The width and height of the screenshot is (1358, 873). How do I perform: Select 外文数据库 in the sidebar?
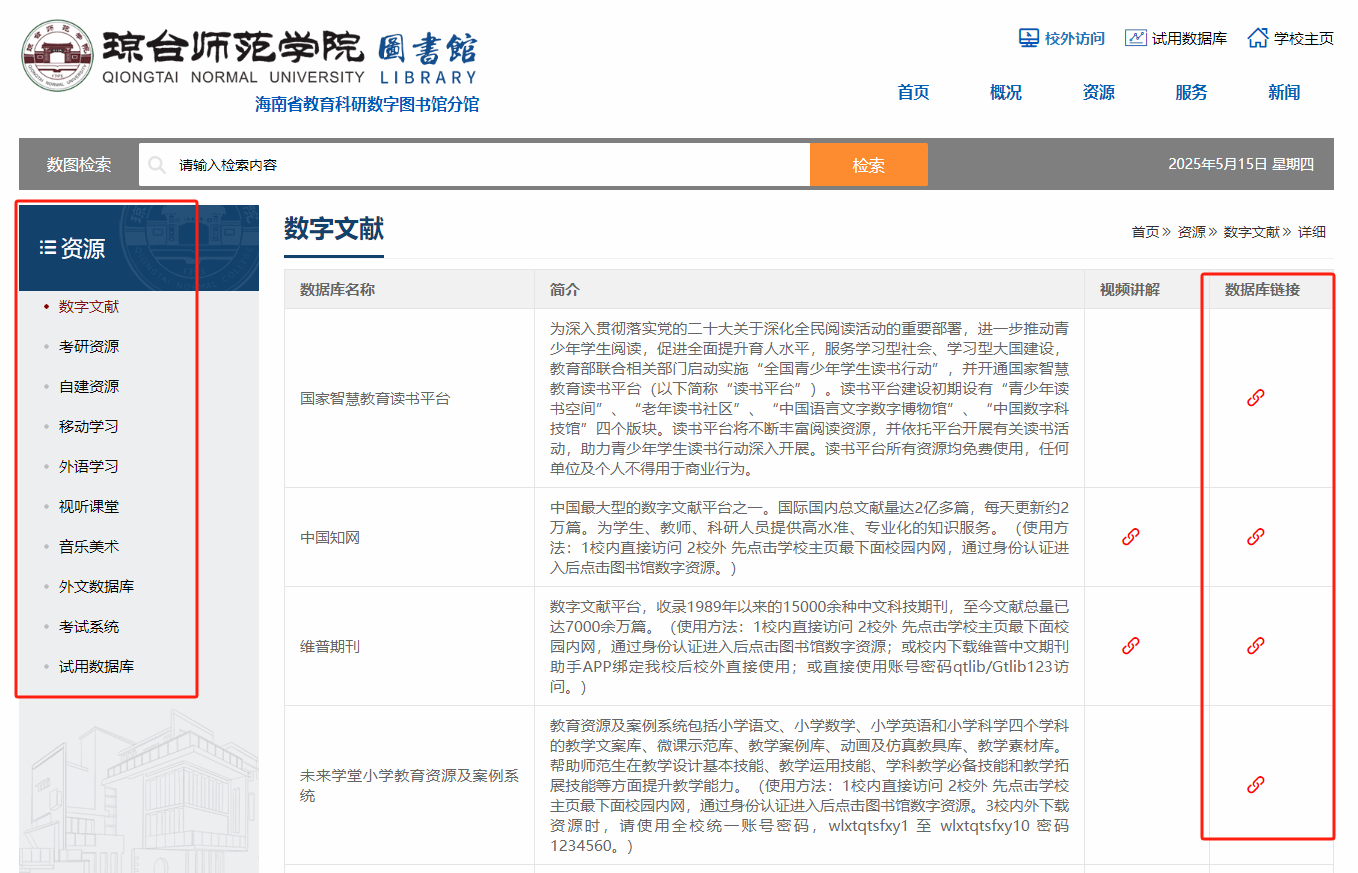[96, 587]
